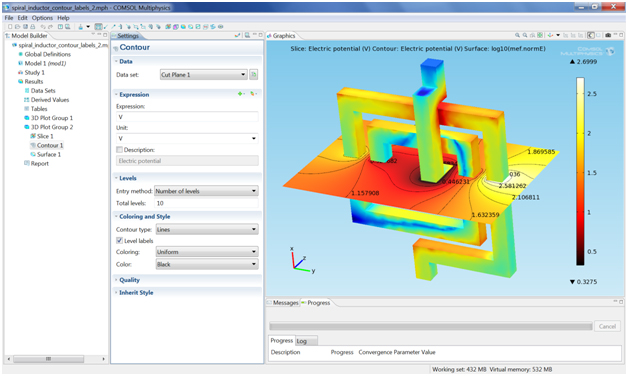Open the Options menu
The width and height of the screenshot is (628, 376).
(x=42, y=18)
